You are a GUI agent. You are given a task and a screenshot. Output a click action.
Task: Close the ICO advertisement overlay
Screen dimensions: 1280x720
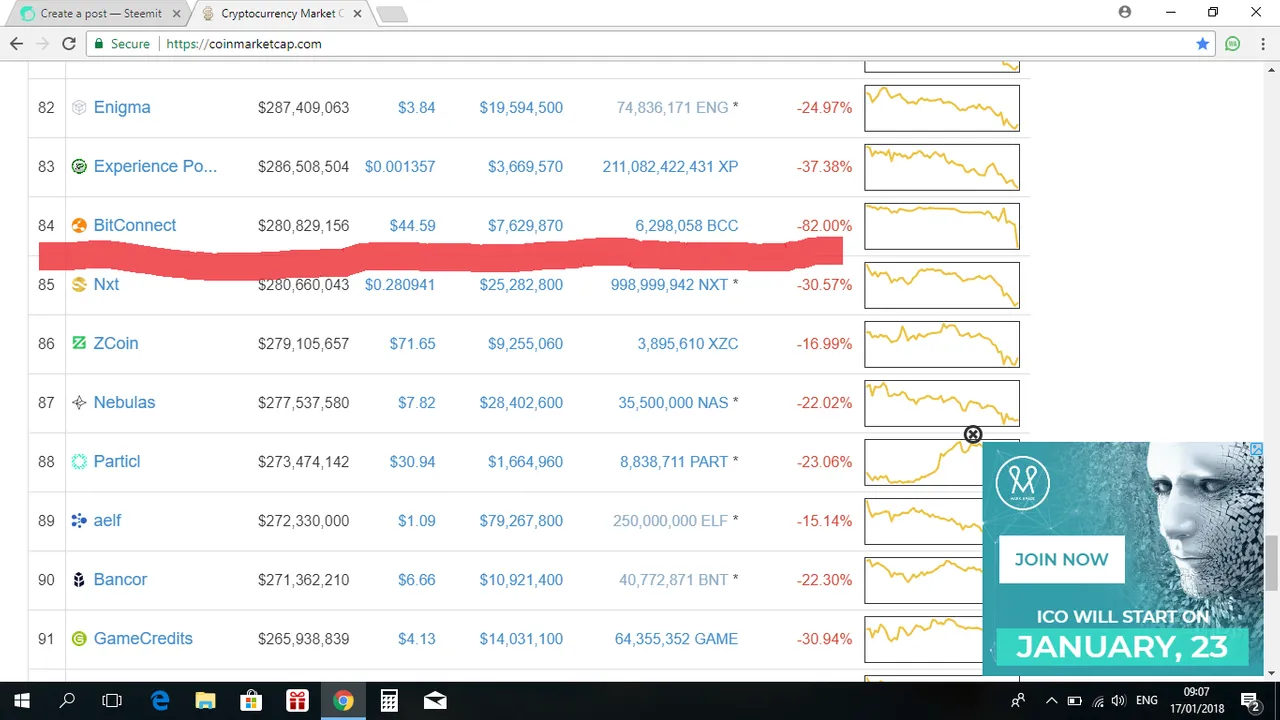(973, 434)
